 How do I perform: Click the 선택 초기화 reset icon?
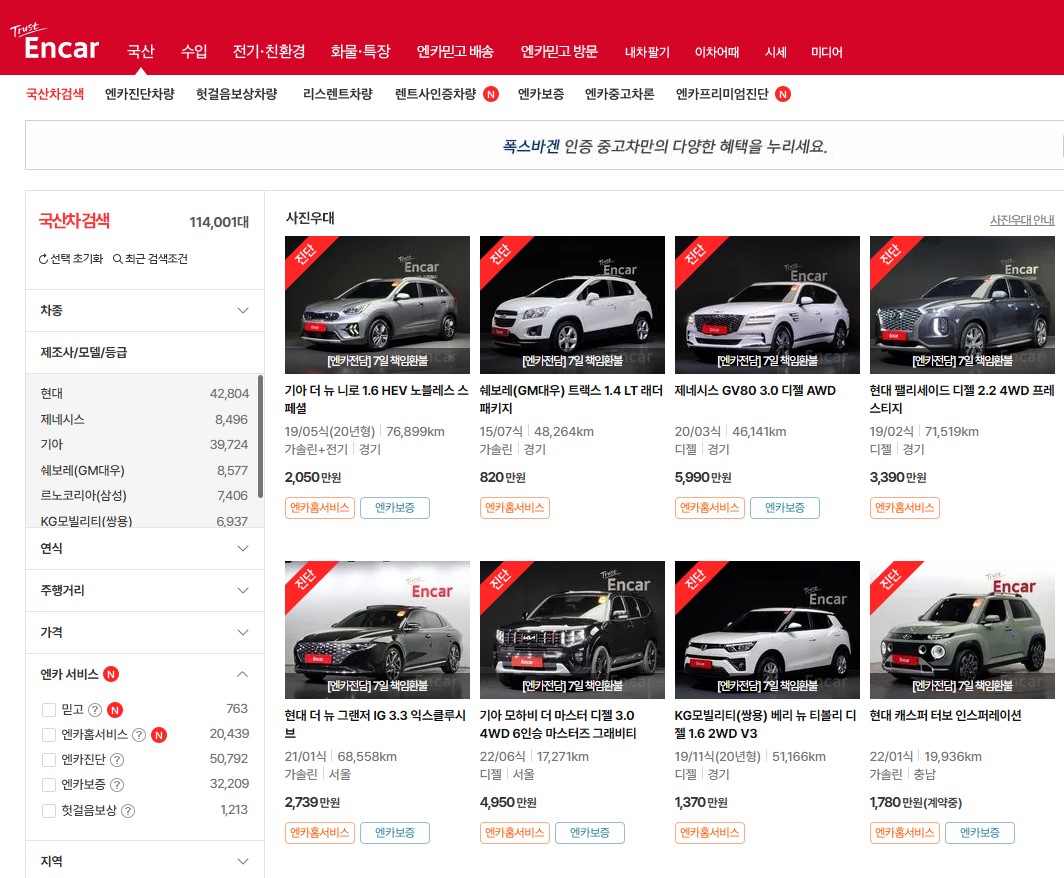click(43, 259)
